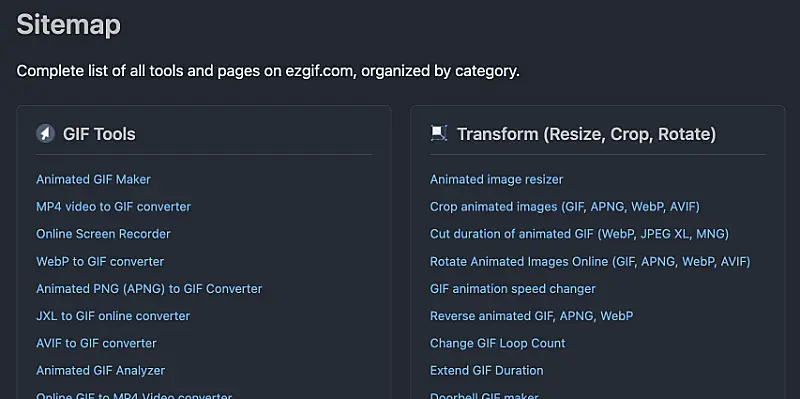Open the Change GIF Loop Count link
The height and width of the screenshot is (399, 800).
pyautogui.click(x=497, y=343)
